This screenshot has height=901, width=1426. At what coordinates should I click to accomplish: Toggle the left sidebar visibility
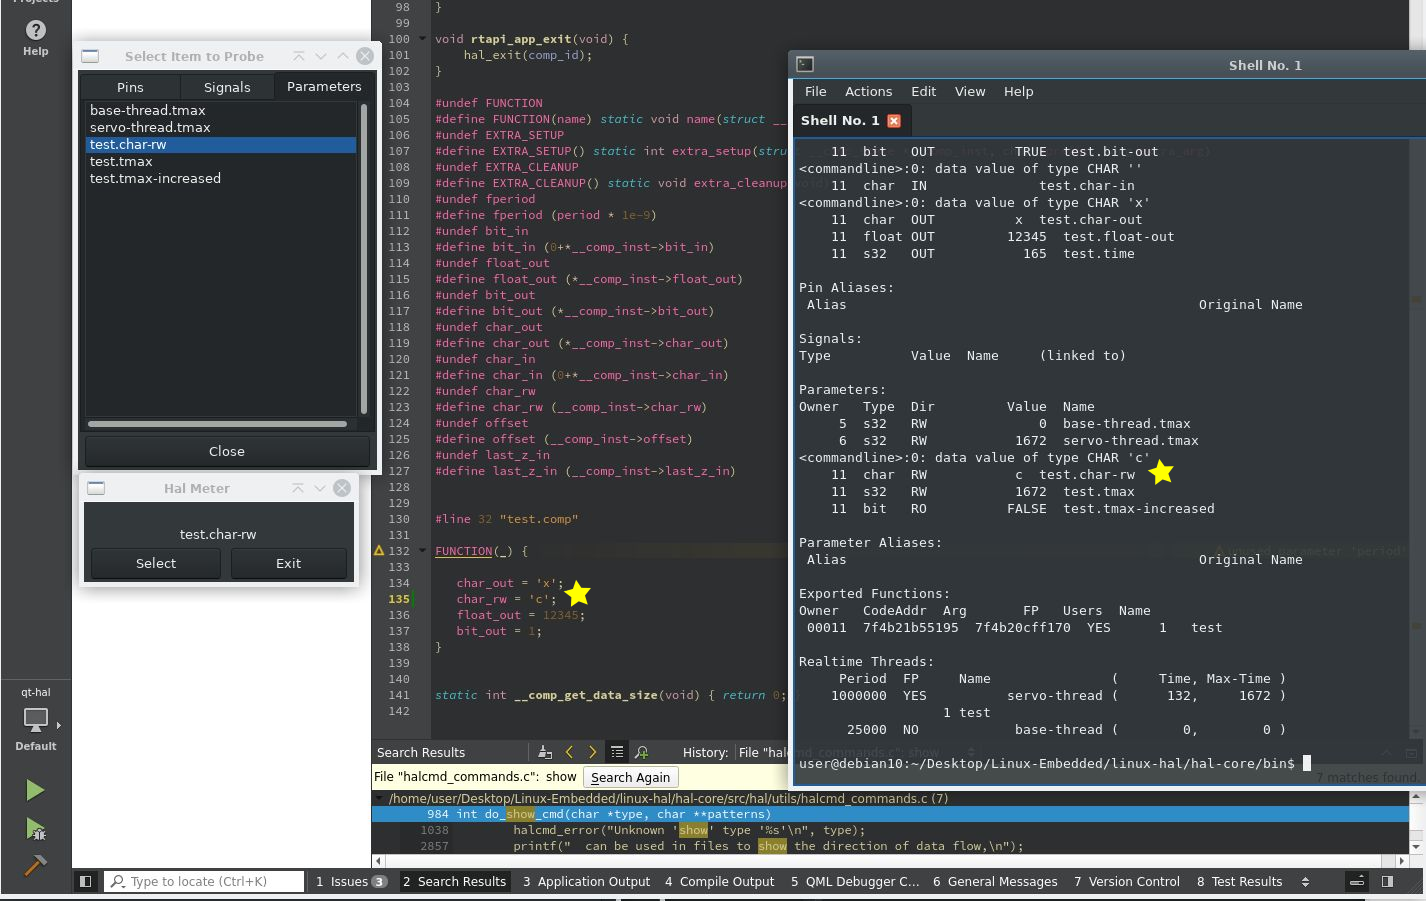(86, 881)
